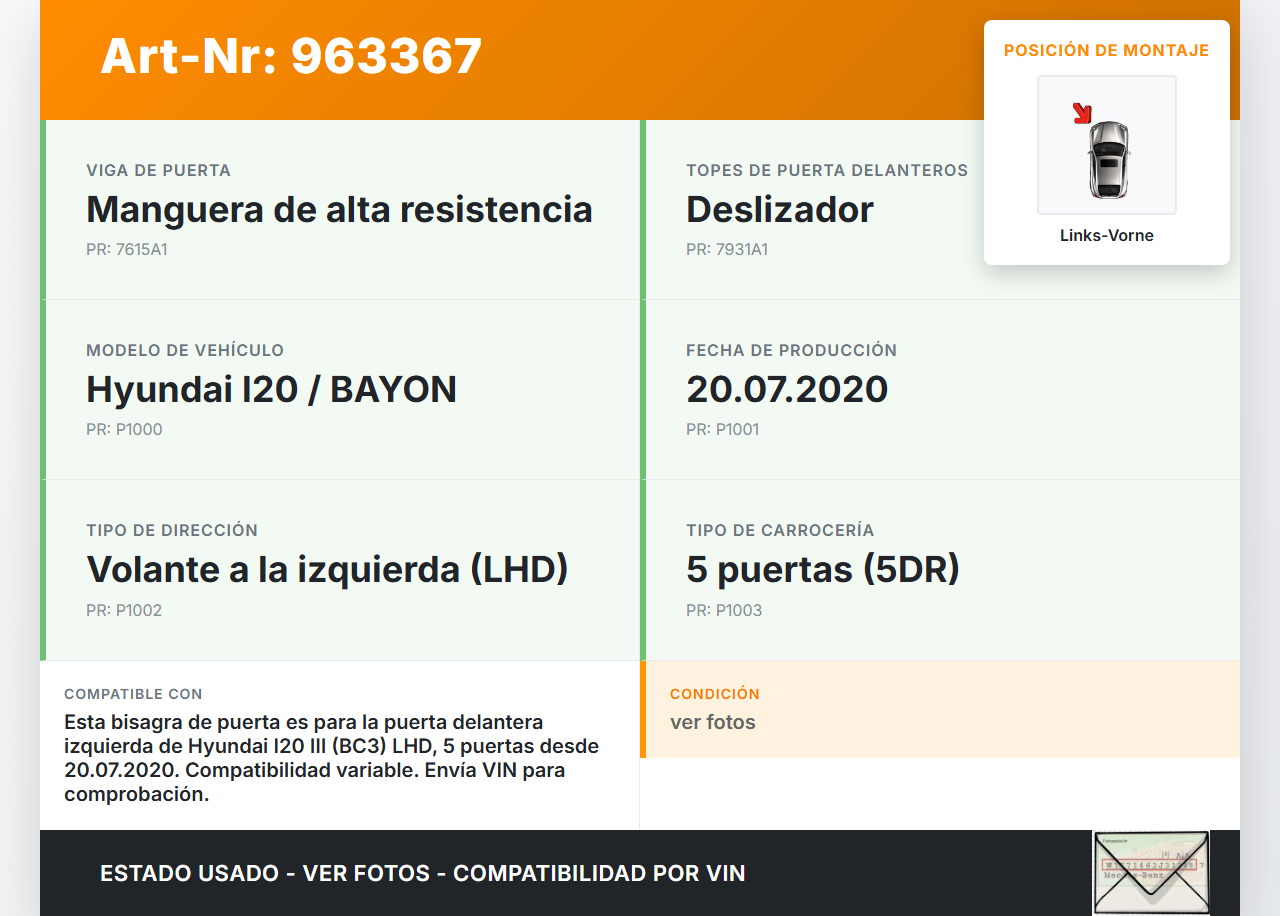Select the 5 puertas (5DR) body type

tap(822, 570)
